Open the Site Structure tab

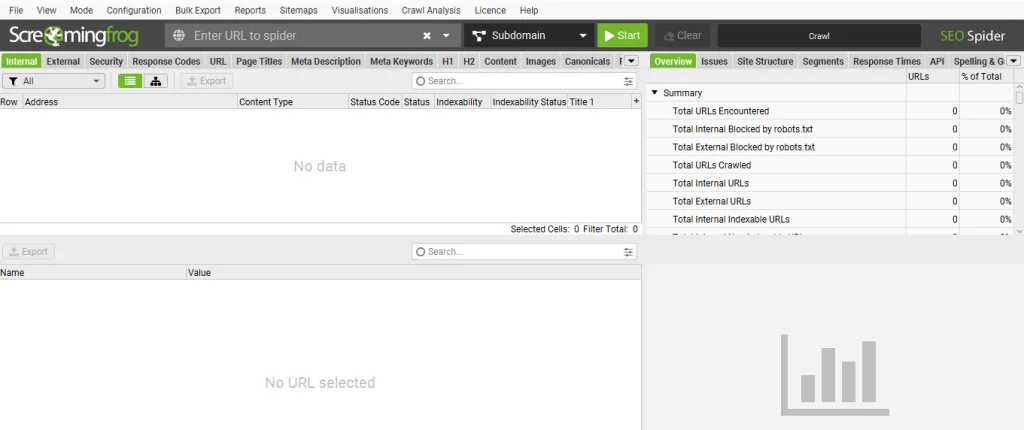pyautogui.click(x=764, y=61)
